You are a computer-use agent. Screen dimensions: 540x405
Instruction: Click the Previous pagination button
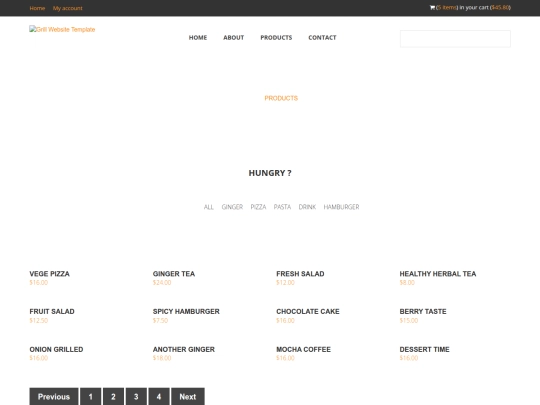click(x=54, y=397)
